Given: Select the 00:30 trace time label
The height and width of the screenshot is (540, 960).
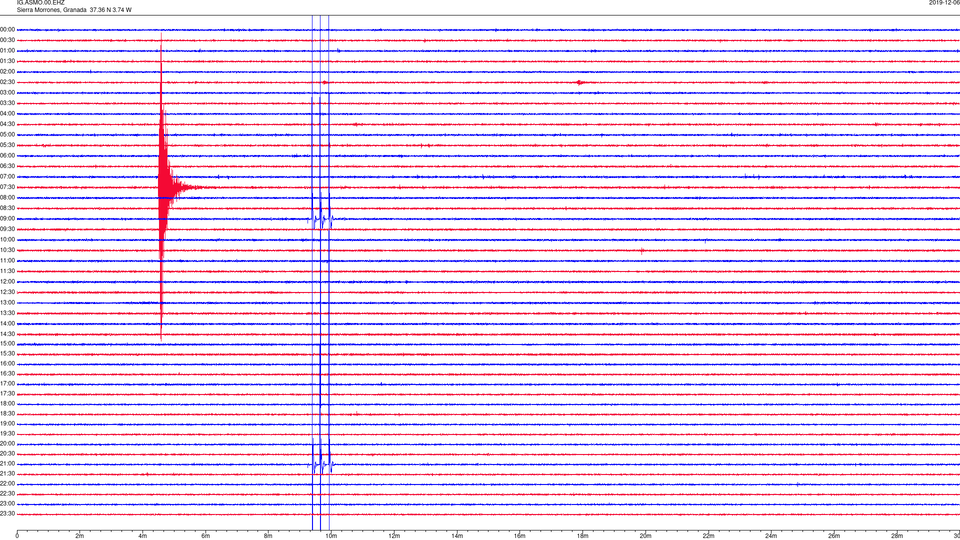Looking at the screenshot, I should pos(7,40).
